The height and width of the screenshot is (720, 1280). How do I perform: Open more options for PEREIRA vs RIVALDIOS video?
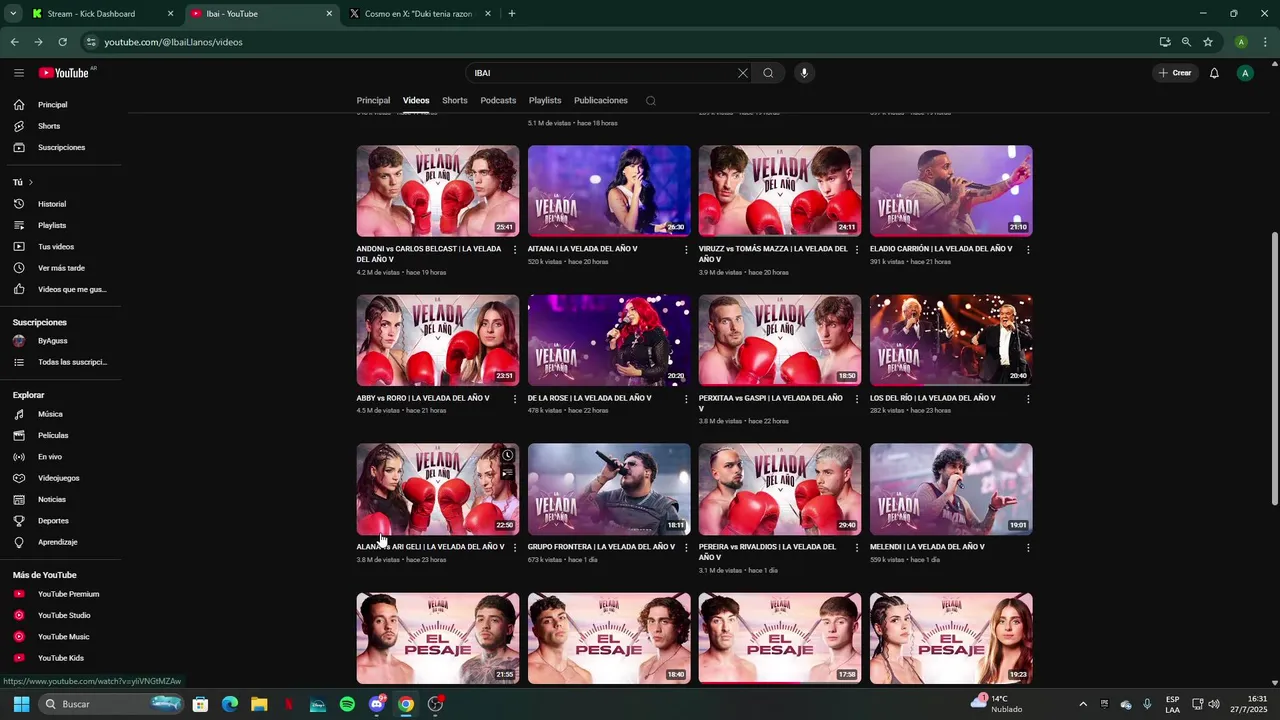coord(857,547)
